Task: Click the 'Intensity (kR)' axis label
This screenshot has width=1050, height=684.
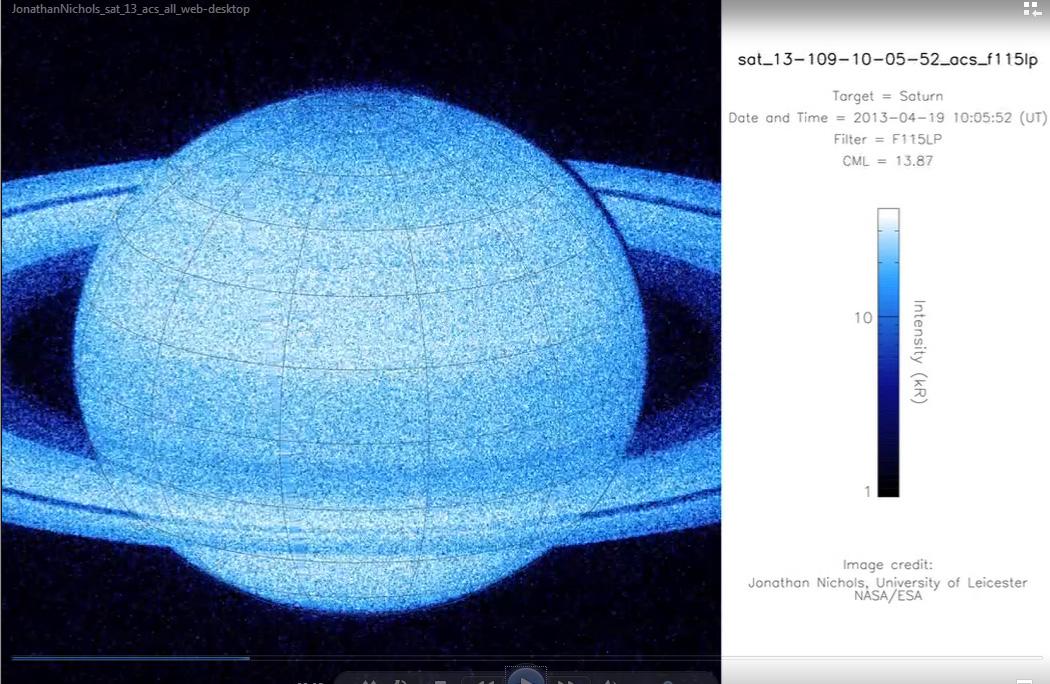Action: 919,352
